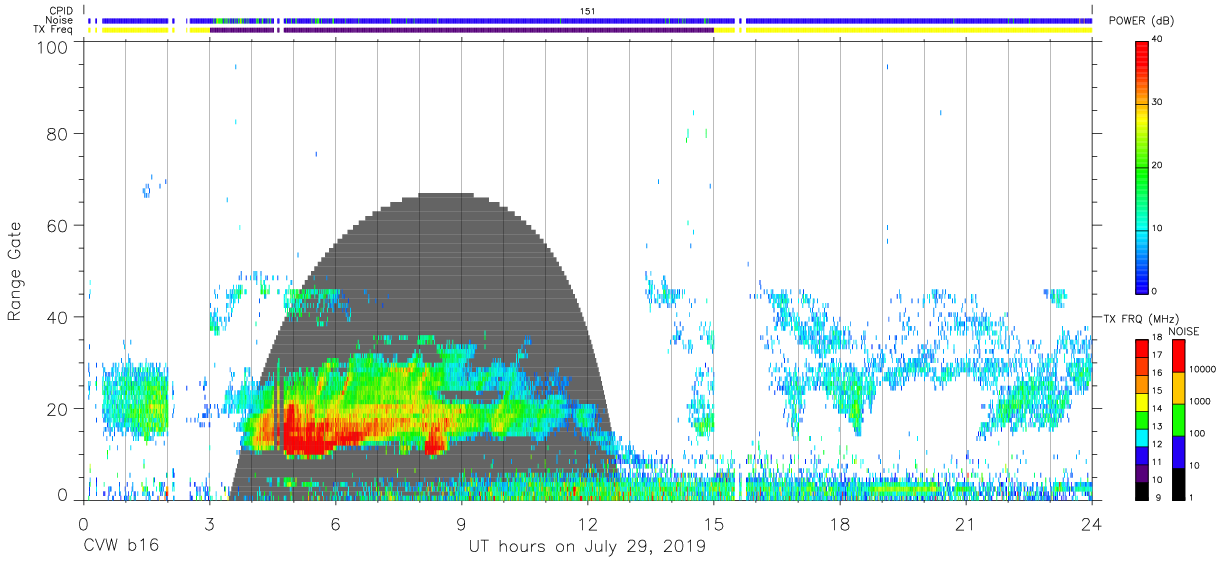Click the NOISE color scale bar
This screenshot has width=1228, height=567.
click(1178, 419)
